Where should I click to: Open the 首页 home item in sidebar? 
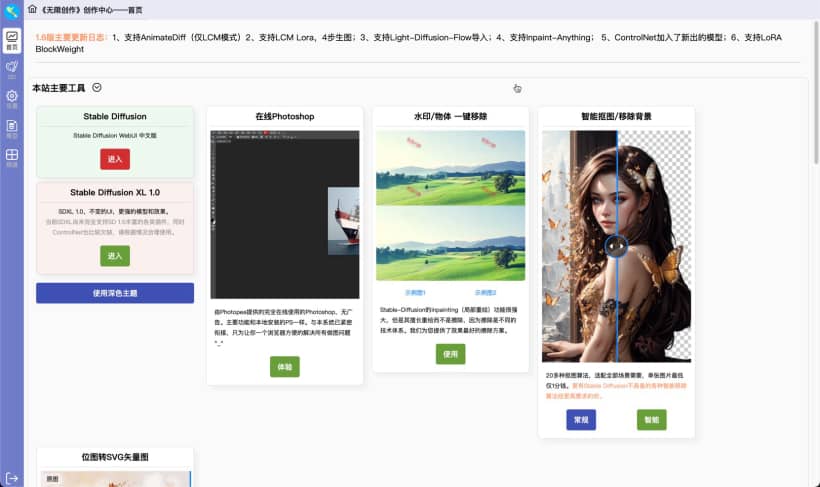coord(12,40)
